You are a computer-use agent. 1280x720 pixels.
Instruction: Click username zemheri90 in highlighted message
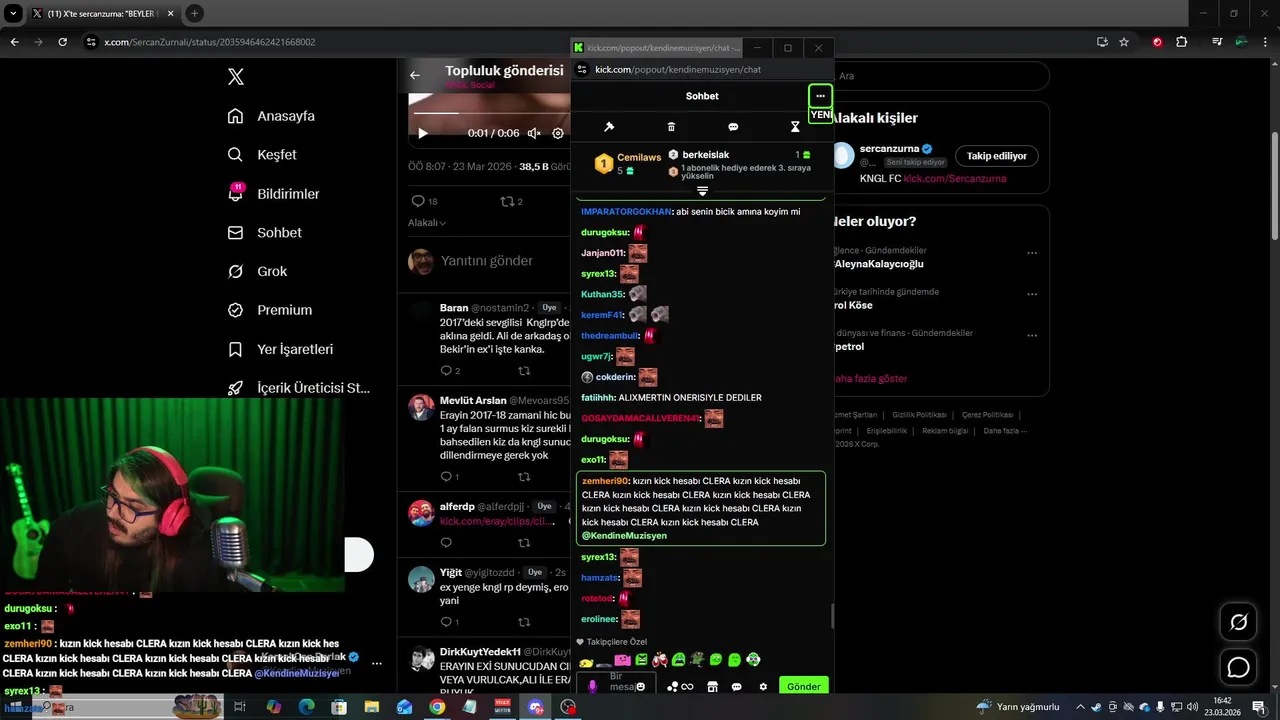(x=604, y=481)
